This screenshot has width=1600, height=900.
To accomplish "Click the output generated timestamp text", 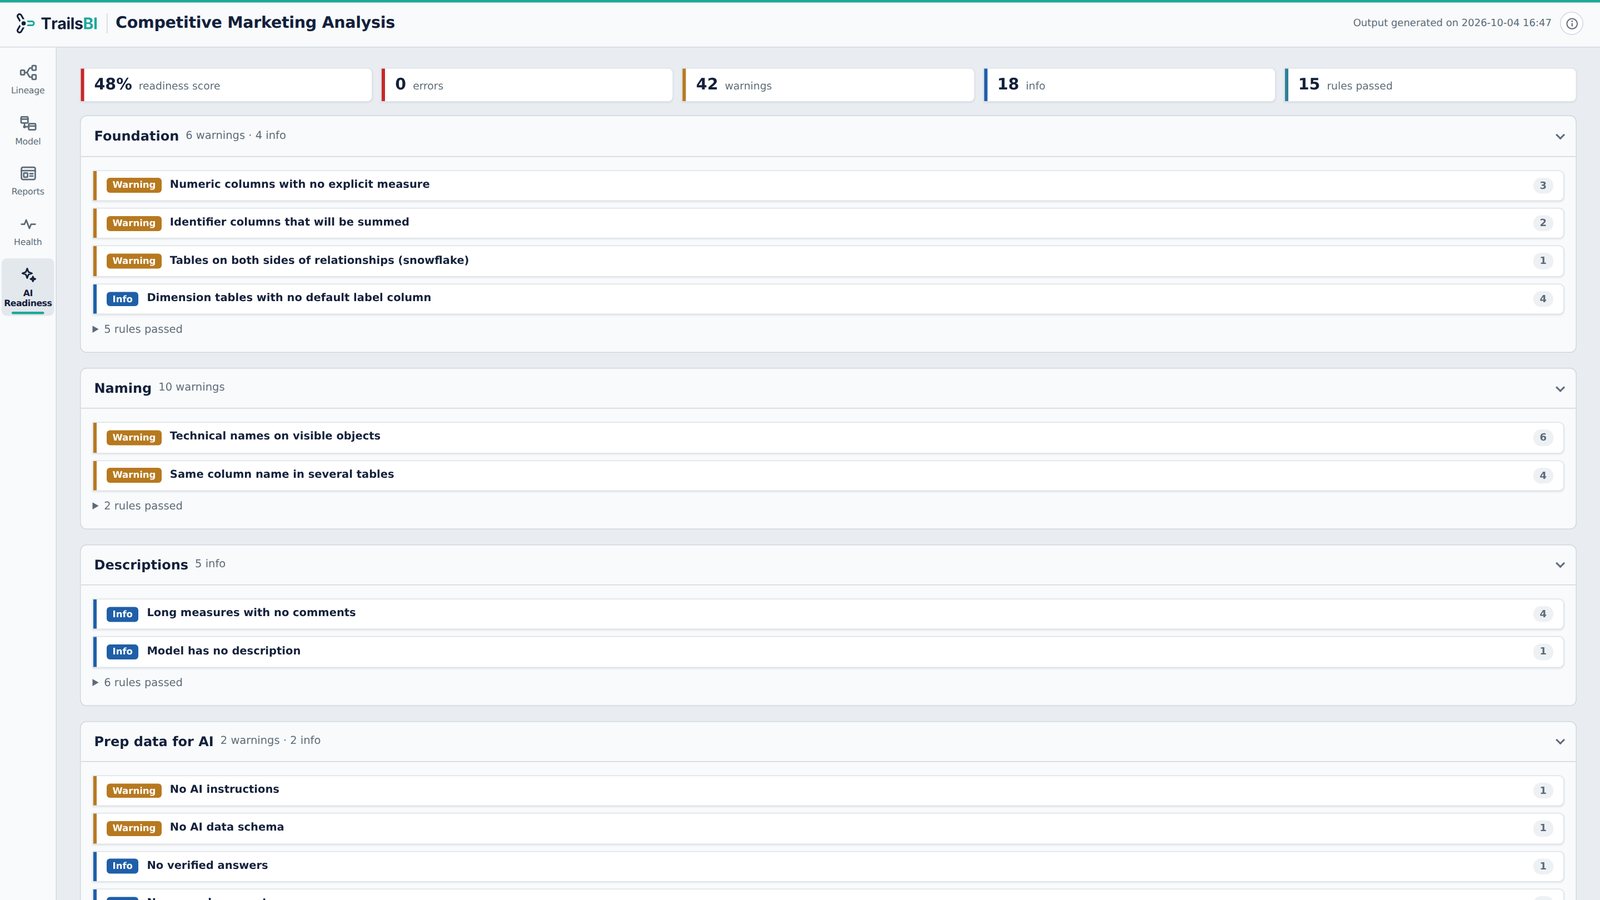I will tap(1452, 23).
